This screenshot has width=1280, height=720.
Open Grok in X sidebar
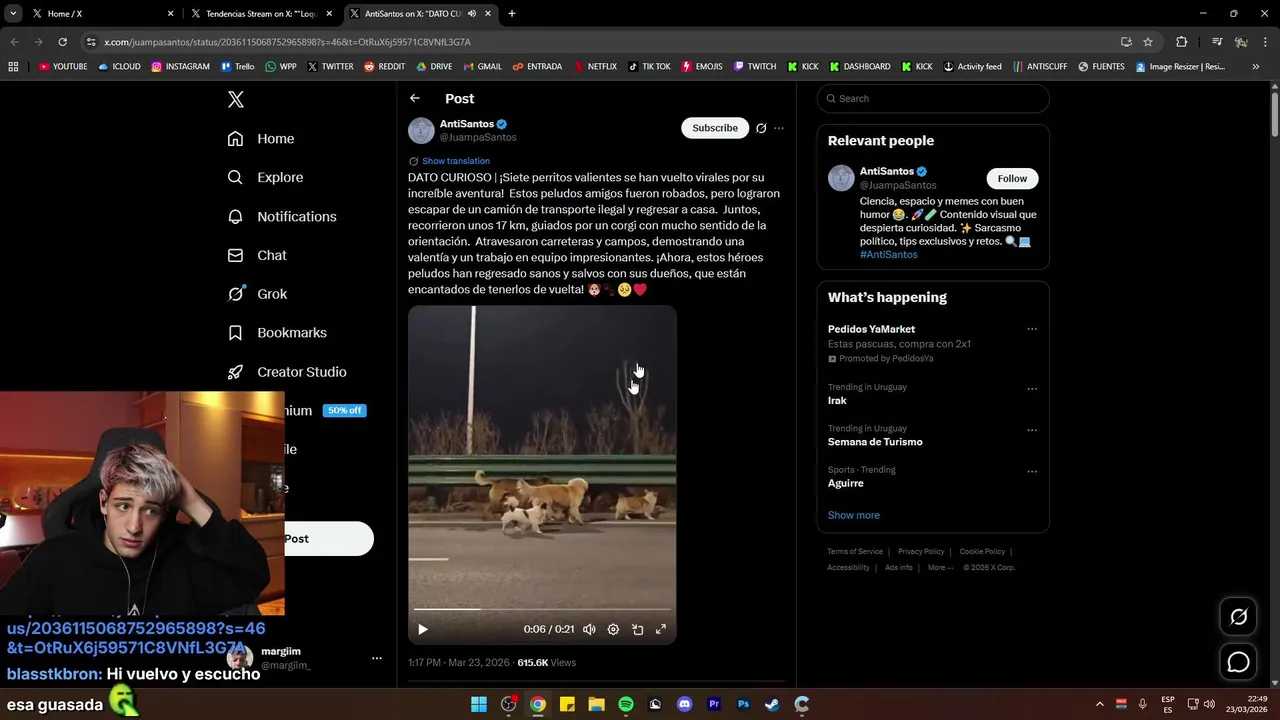click(257, 294)
